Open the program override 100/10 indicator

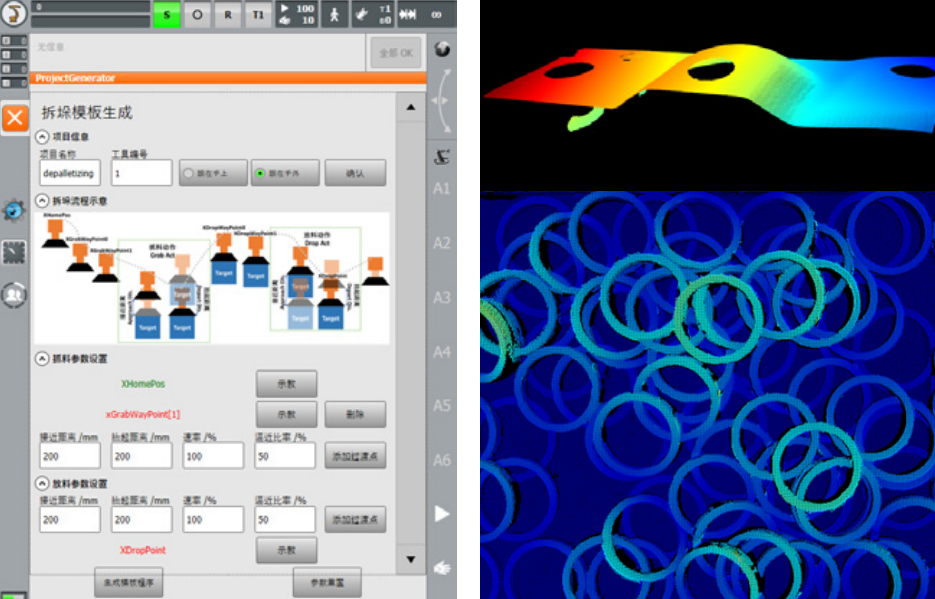297,14
